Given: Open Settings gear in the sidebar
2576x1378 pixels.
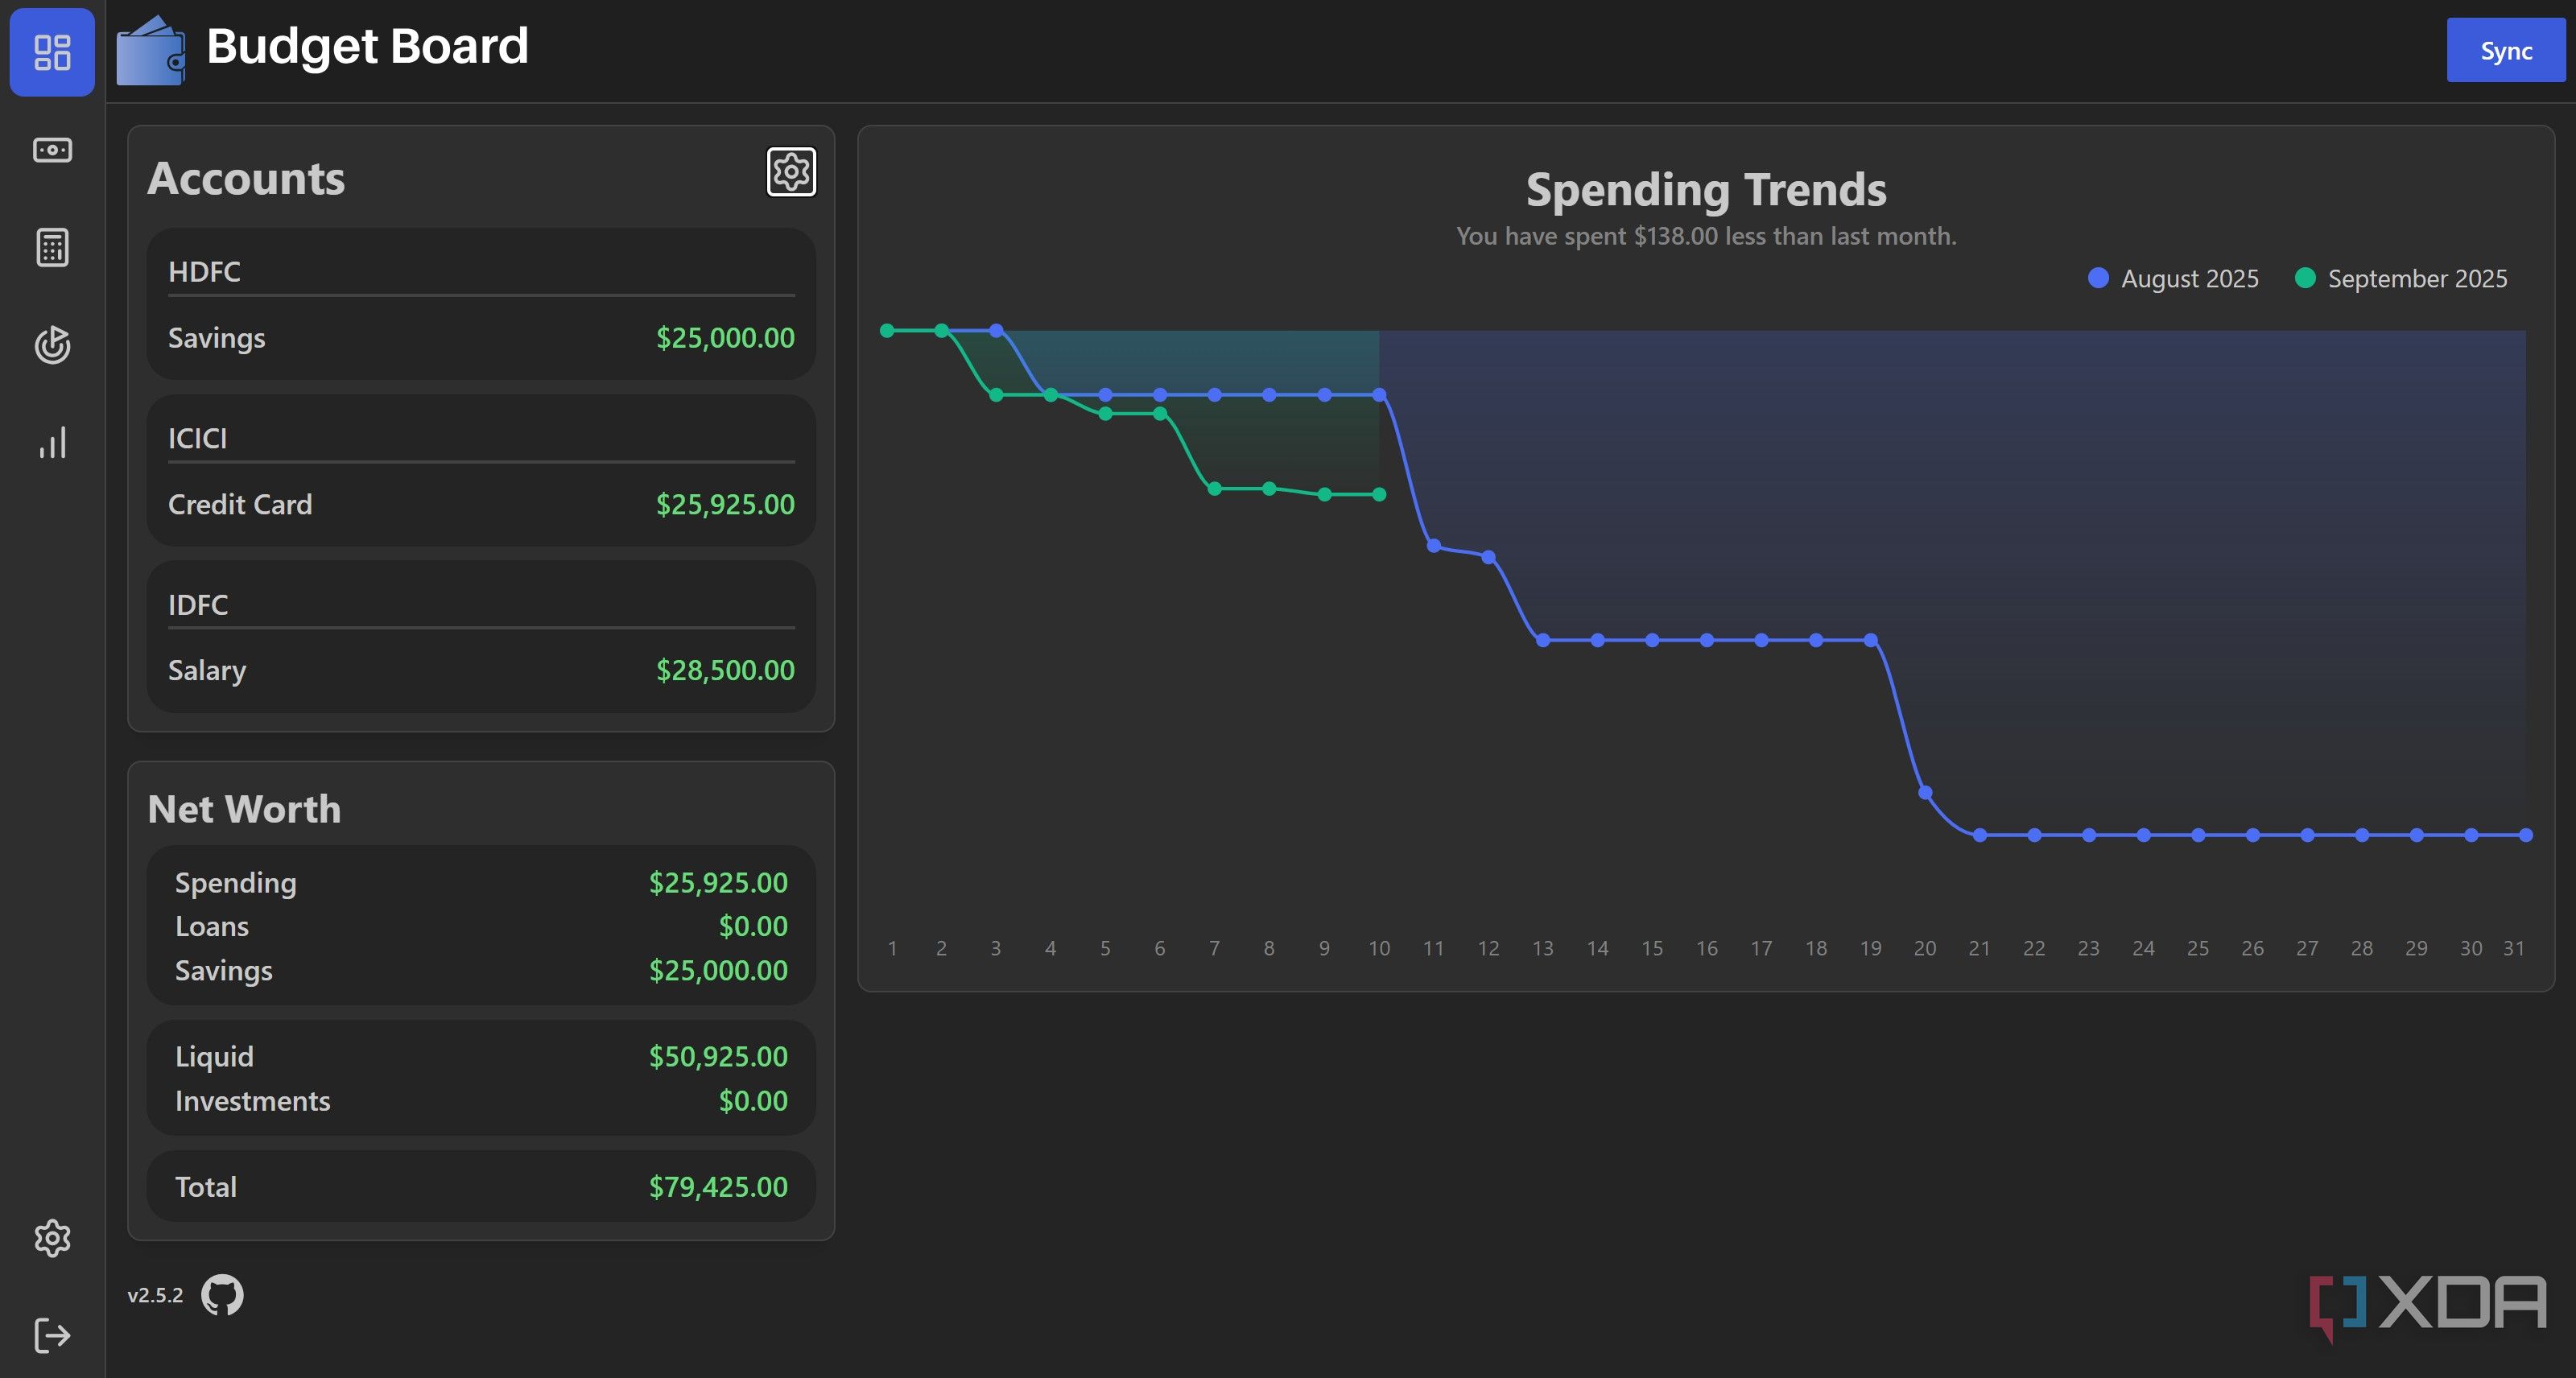Looking at the screenshot, I should [x=52, y=1238].
